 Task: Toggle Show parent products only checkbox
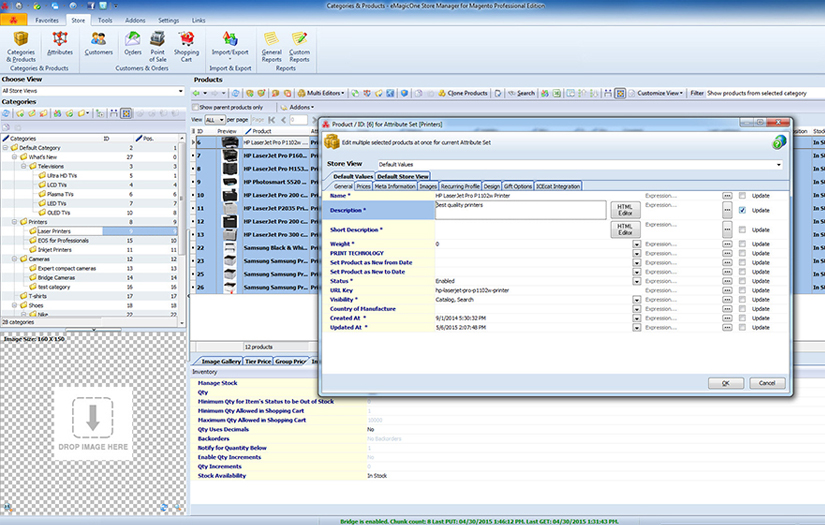click(195, 107)
